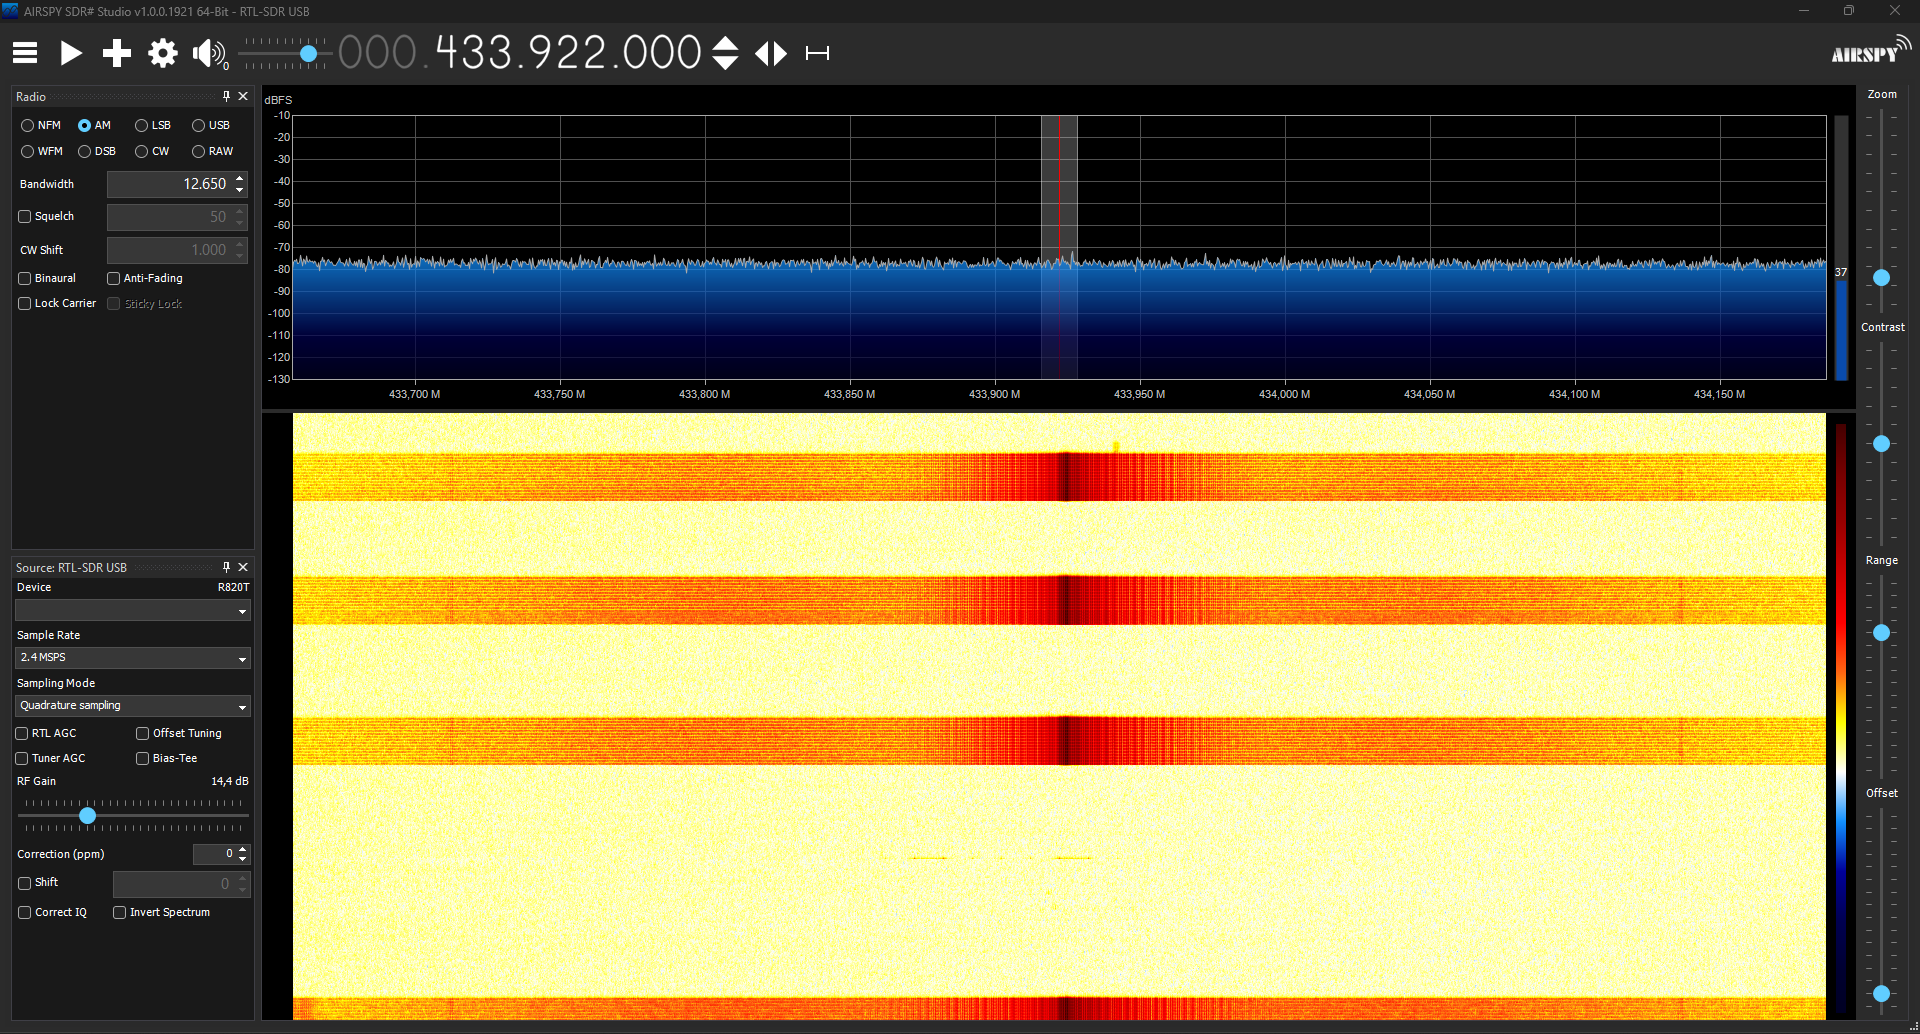Click the tuned passband in the spectrum

(1059, 247)
